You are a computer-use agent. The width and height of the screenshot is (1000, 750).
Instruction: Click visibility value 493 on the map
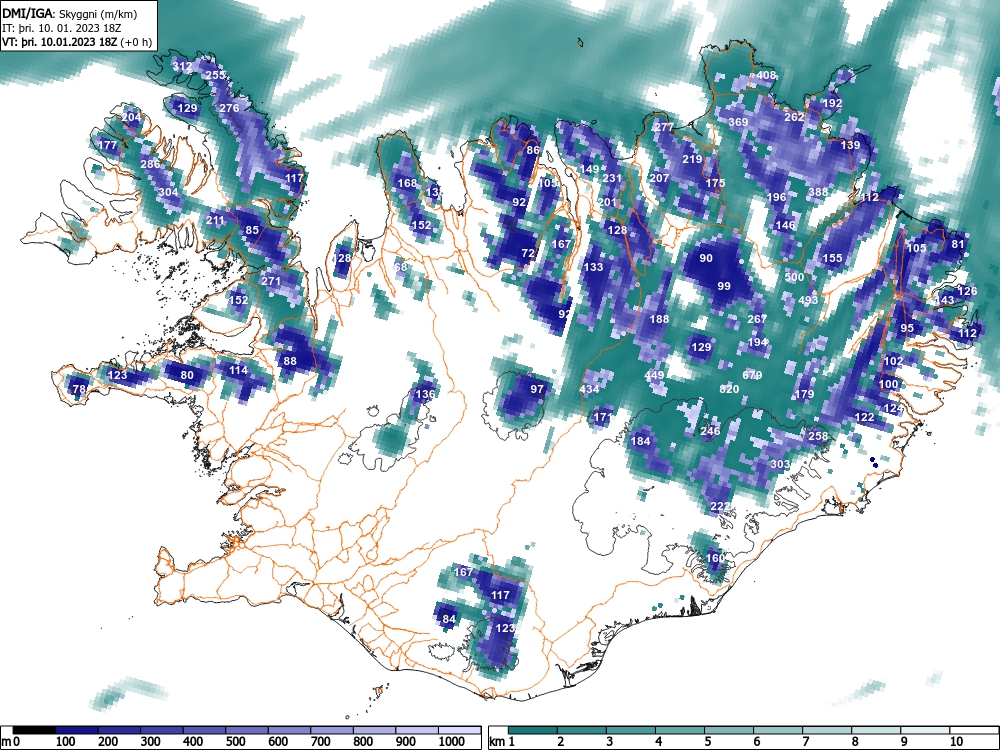click(x=808, y=300)
